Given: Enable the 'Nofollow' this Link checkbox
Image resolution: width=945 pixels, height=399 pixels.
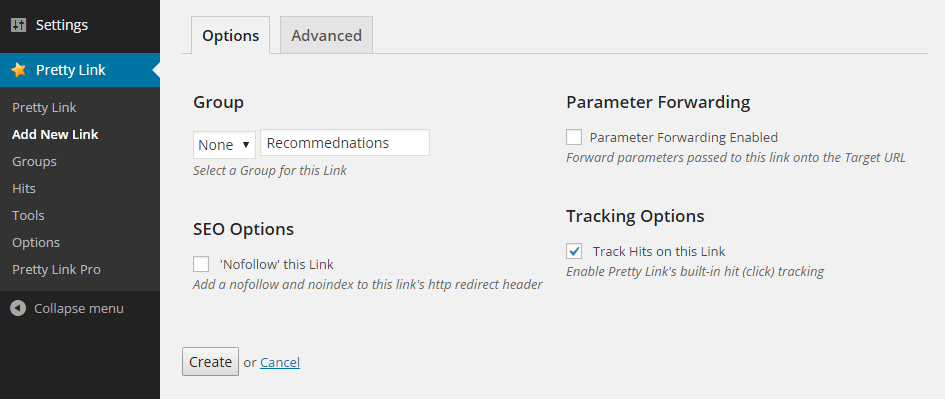Looking at the screenshot, I should coord(201,264).
